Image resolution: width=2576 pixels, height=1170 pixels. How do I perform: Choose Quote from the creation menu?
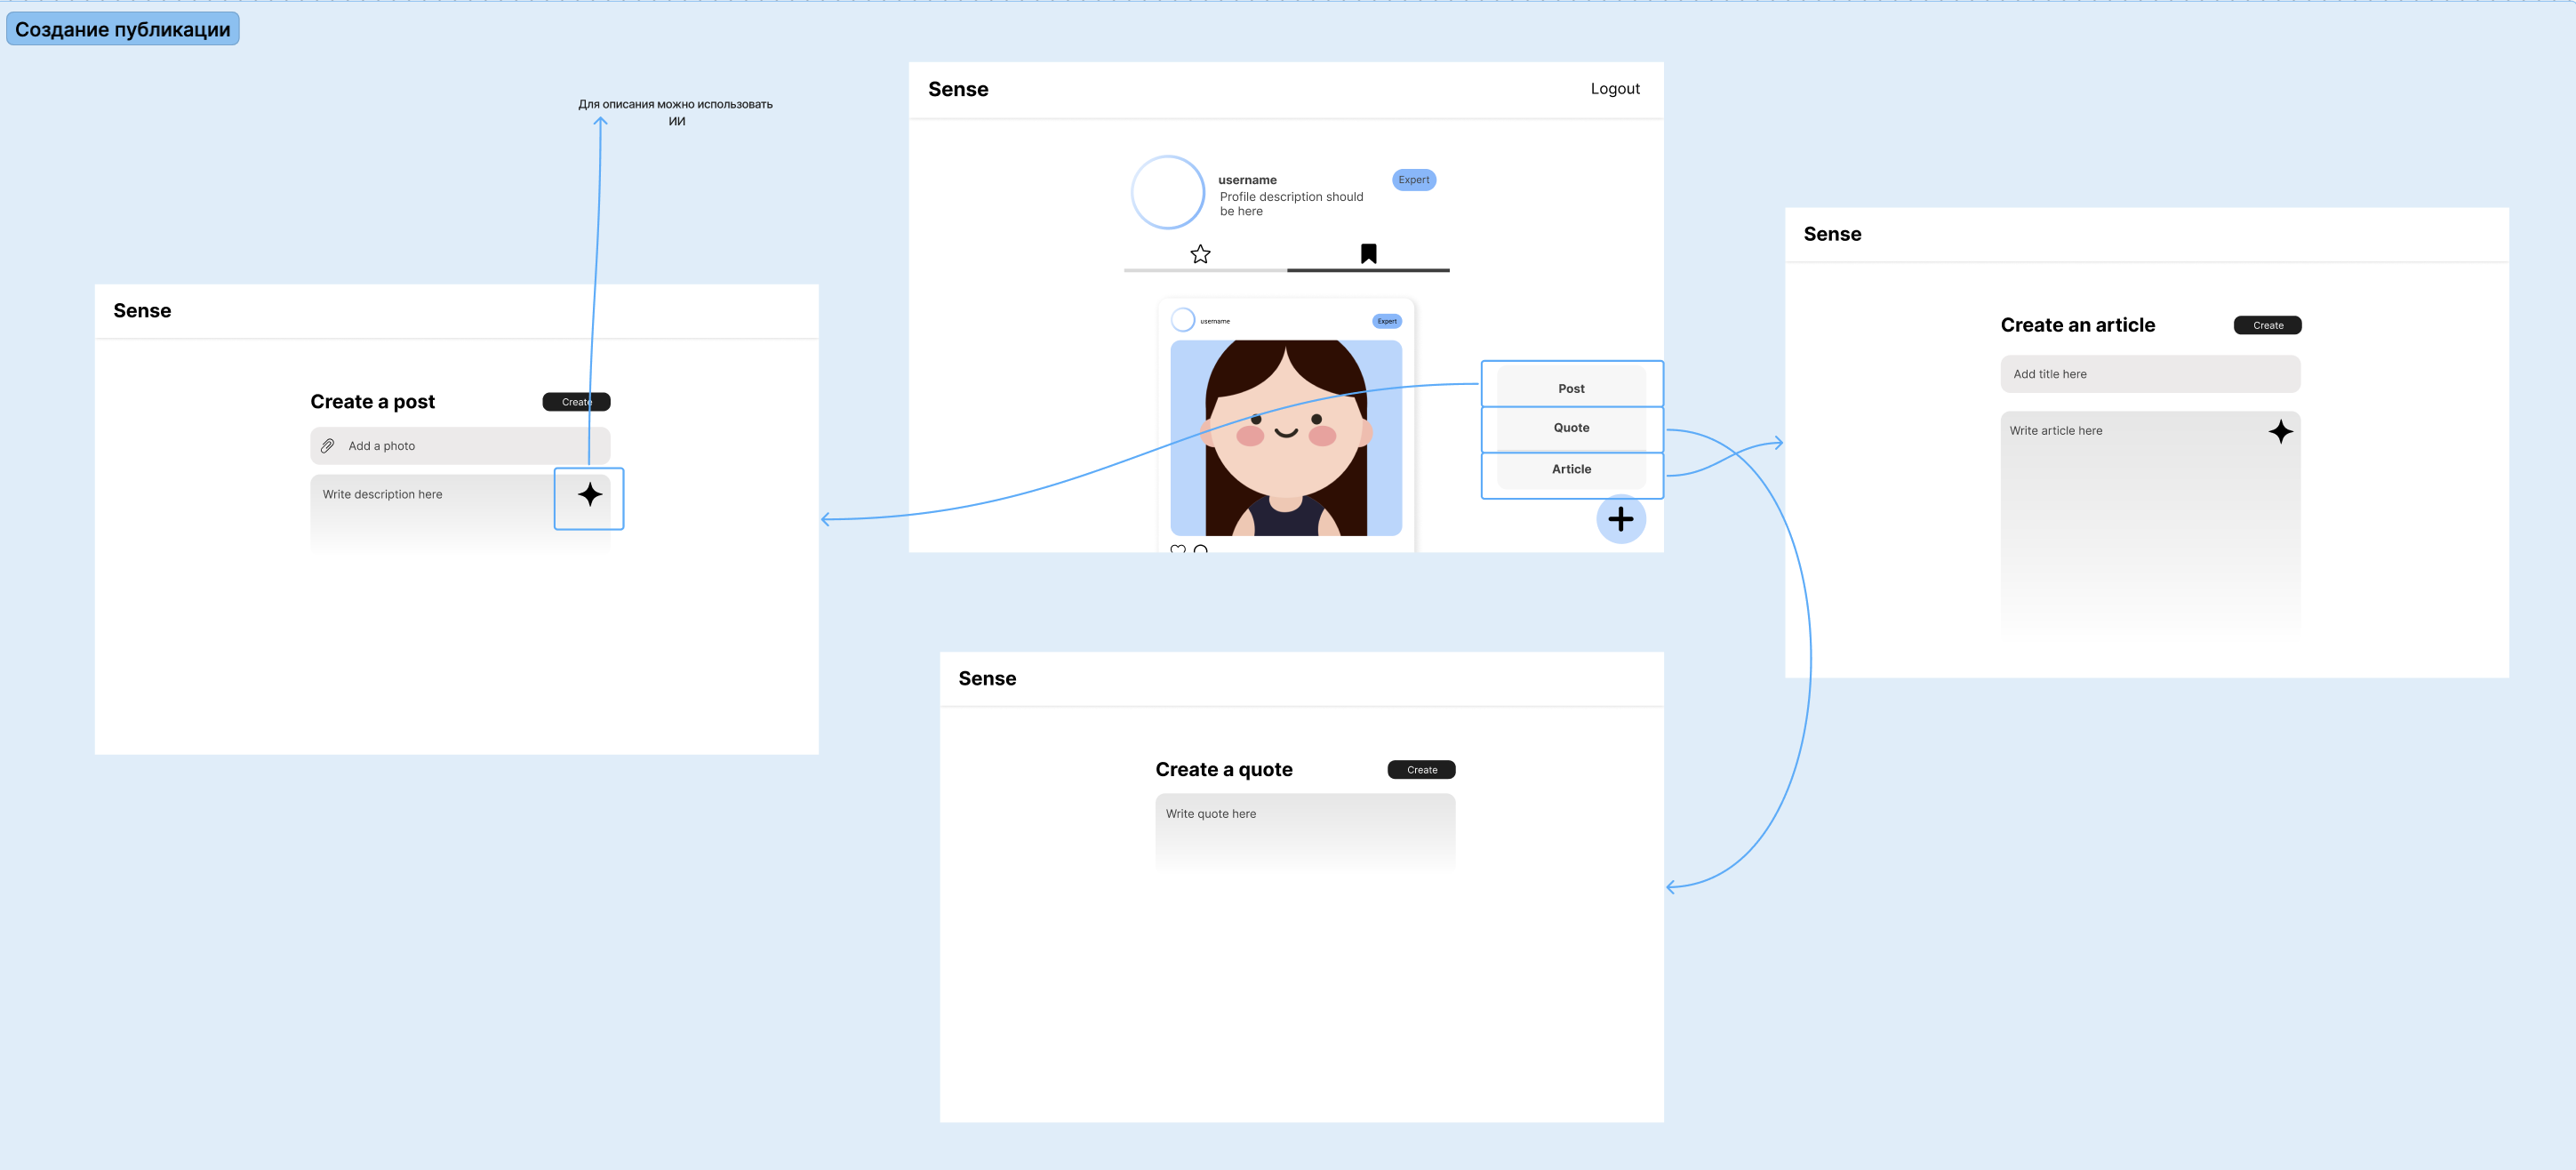(1570, 428)
